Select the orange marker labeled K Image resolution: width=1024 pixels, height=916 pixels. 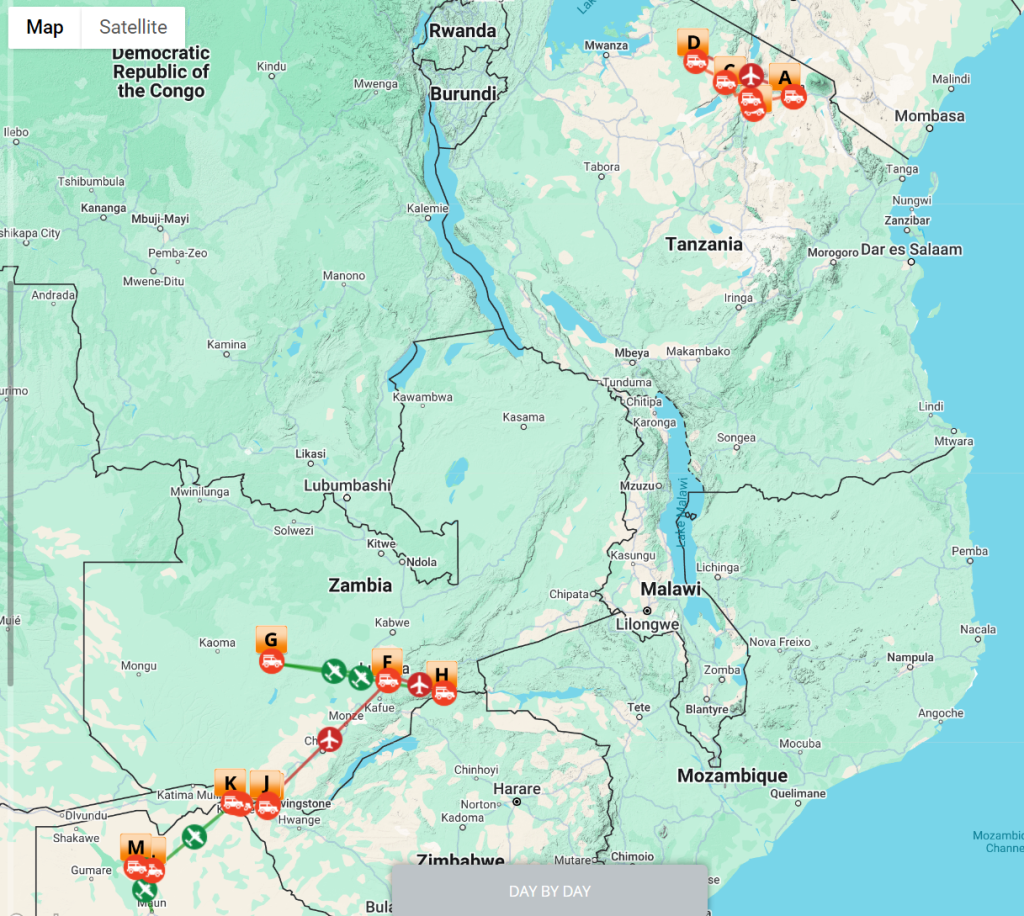coord(230,783)
